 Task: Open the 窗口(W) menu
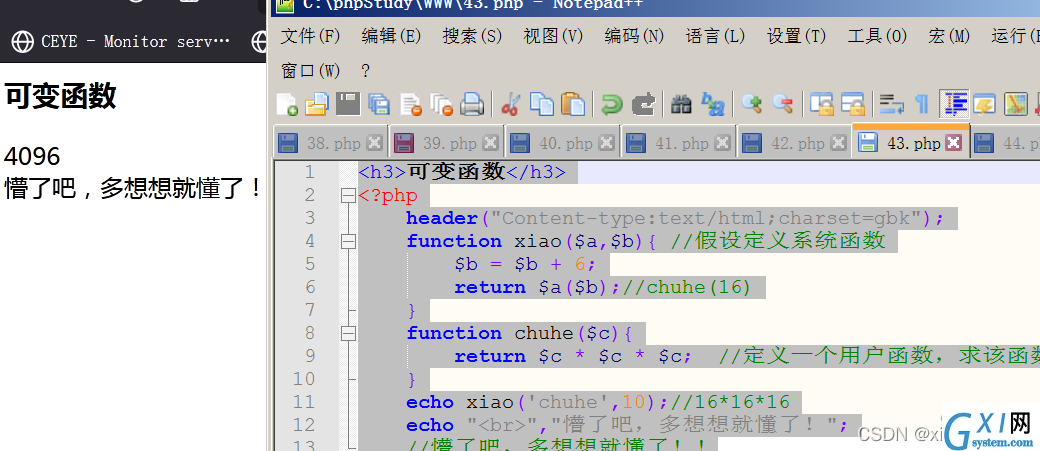(310, 70)
